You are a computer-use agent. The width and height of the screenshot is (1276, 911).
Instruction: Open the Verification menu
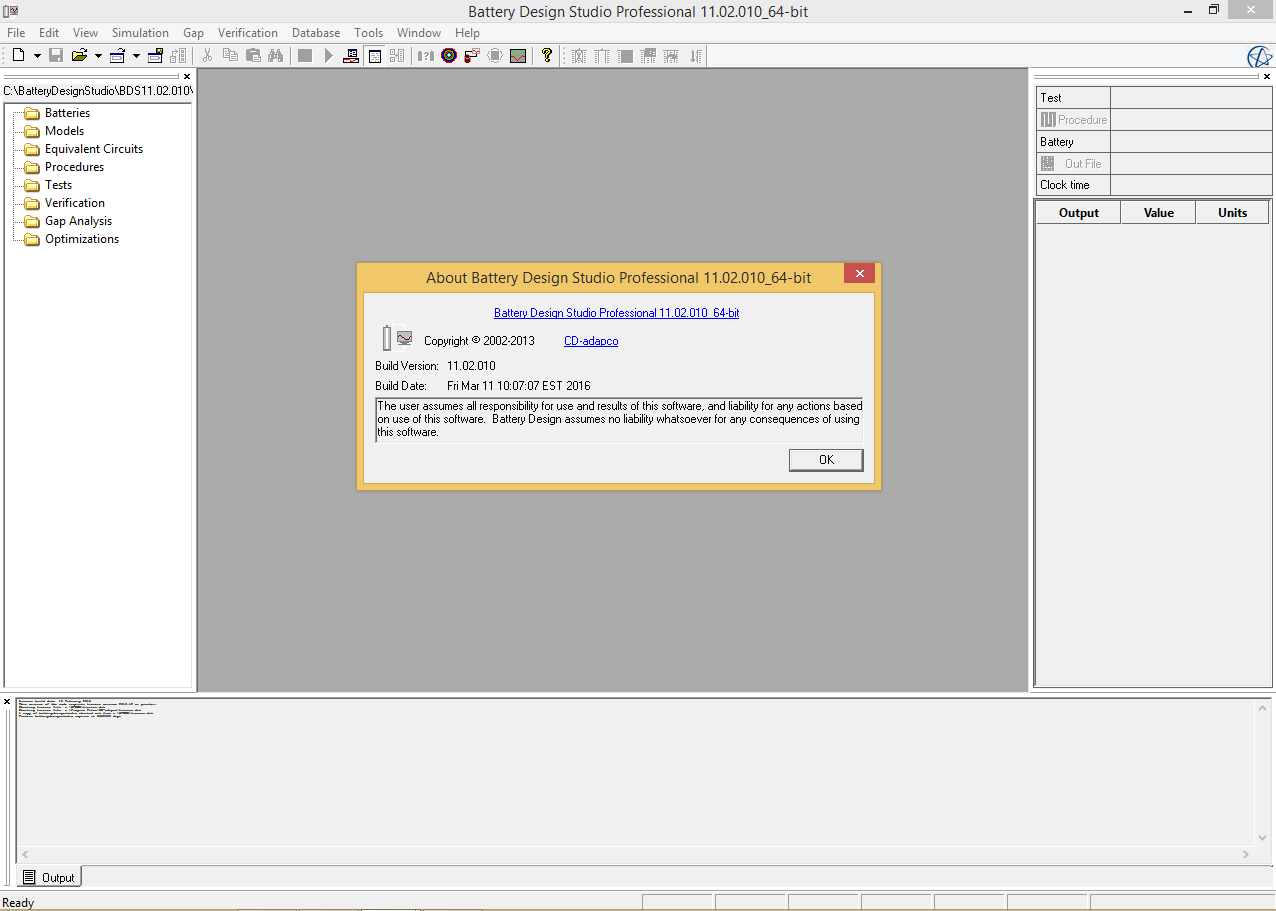(x=247, y=33)
